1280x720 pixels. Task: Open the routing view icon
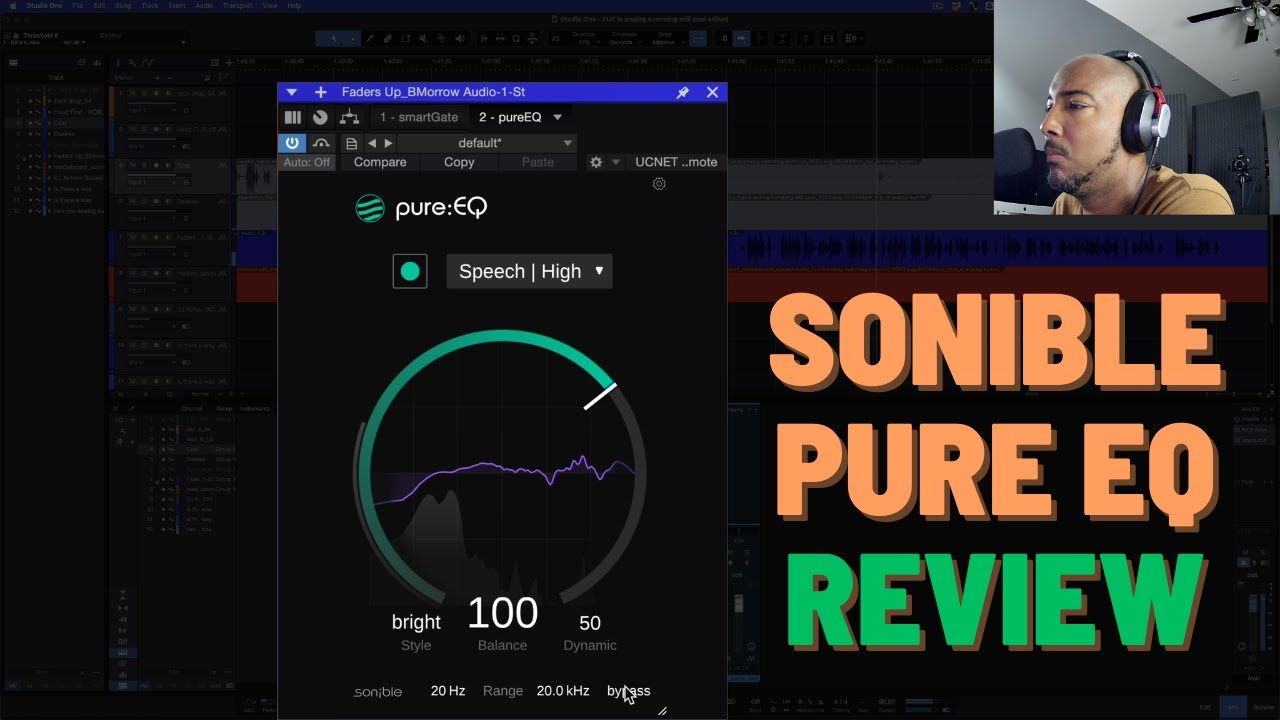[x=349, y=117]
